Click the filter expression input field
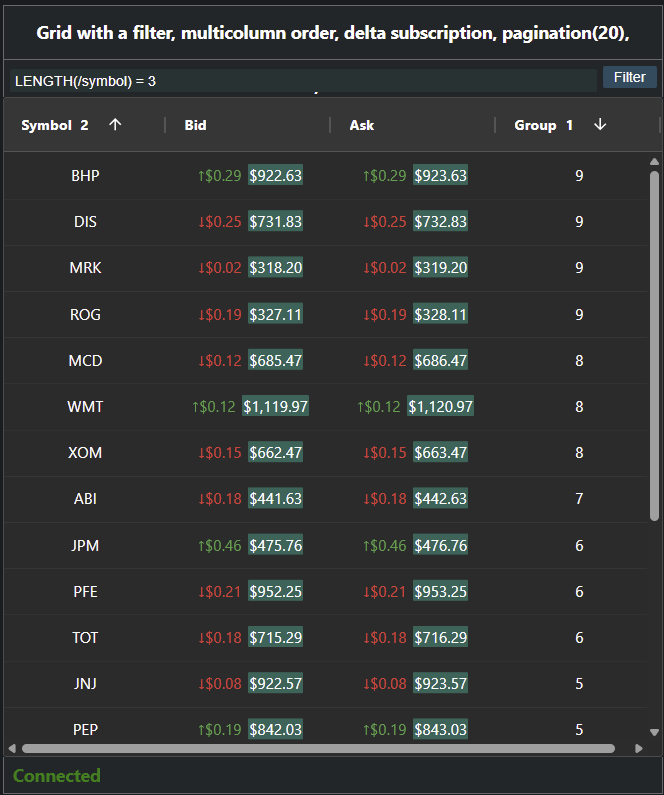The height and width of the screenshot is (795, 664). click(300, 80)
